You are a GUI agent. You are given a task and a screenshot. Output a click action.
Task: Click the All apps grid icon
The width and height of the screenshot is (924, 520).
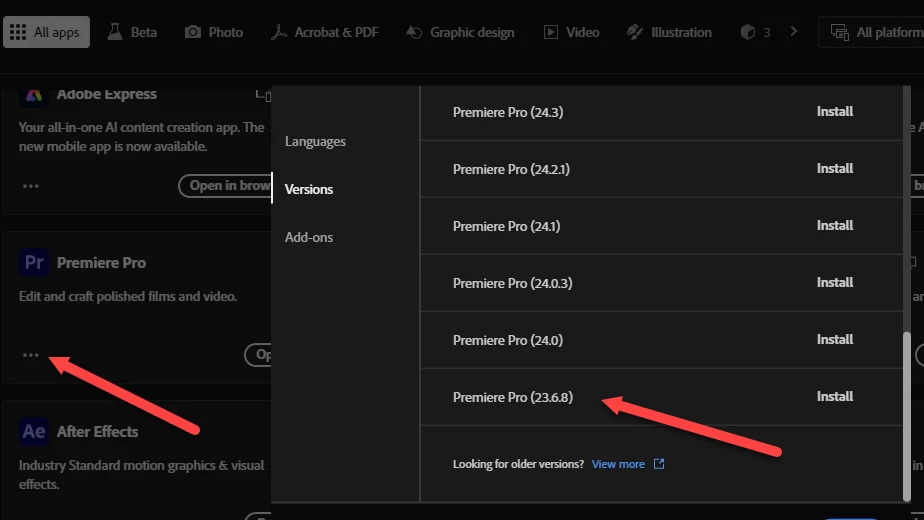(x=18, y=32)
